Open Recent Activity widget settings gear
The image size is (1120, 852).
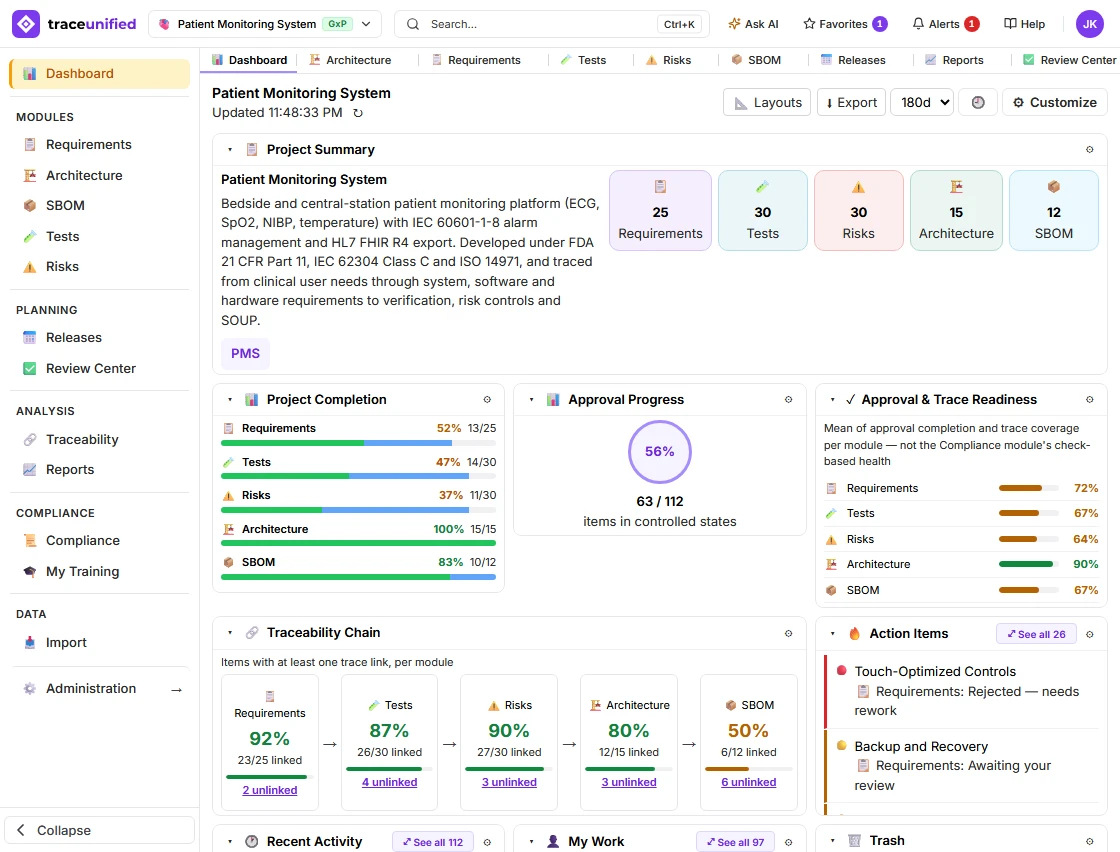(x=487, y=842)
